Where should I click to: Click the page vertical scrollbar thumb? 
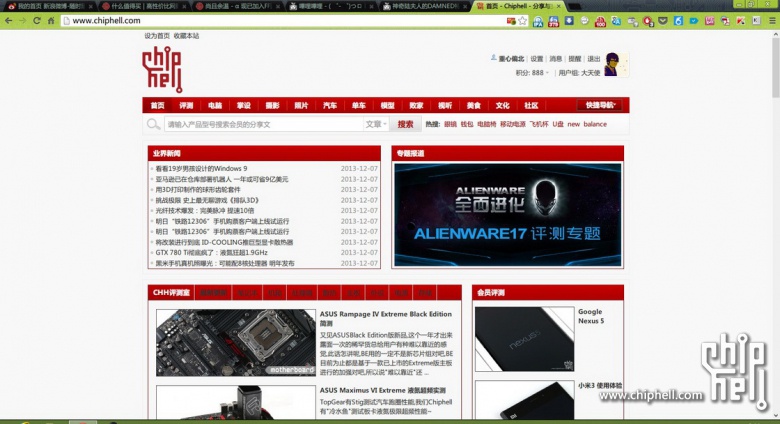point(776,67)
